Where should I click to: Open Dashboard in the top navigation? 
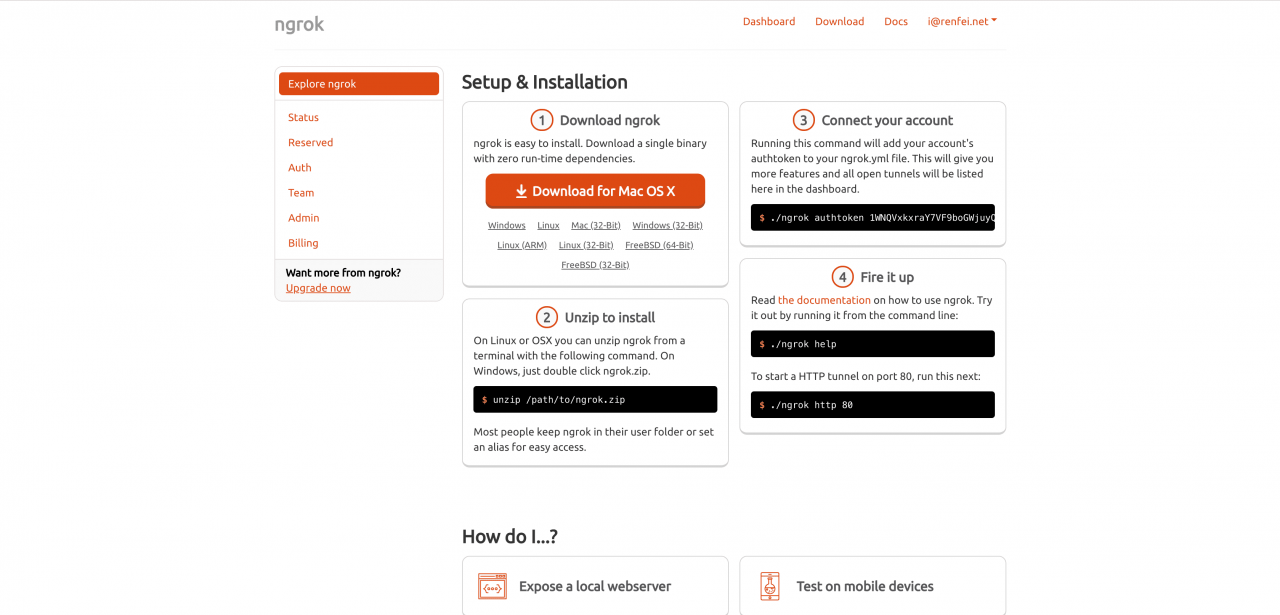click(x=768, y=21)
